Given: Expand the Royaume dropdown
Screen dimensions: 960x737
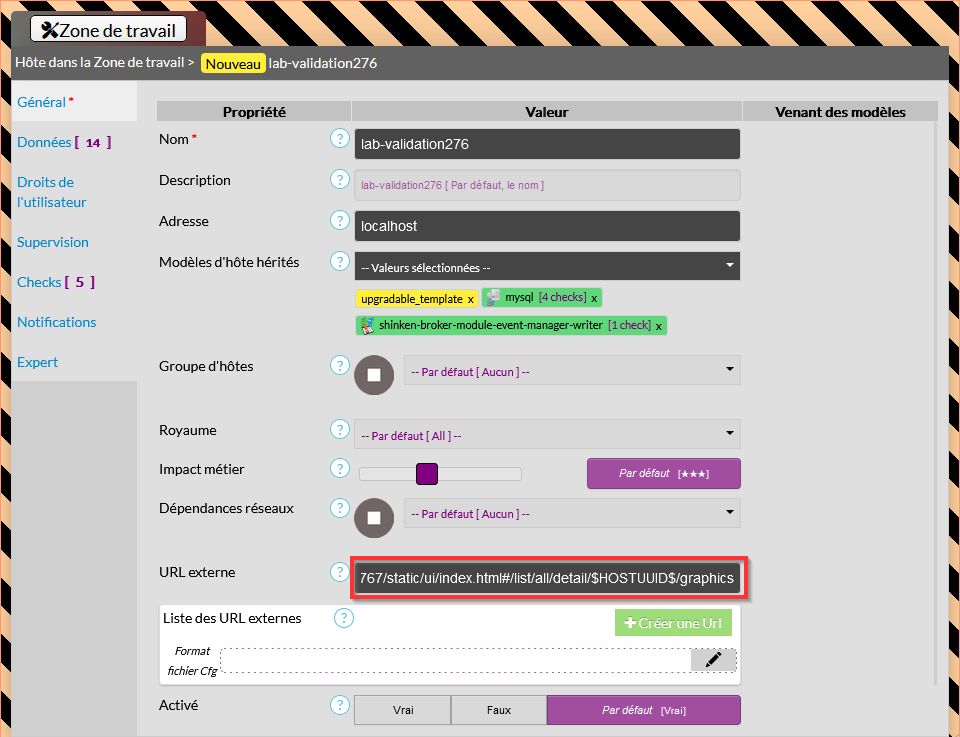Looking at the screenshot, I should 547,435.
